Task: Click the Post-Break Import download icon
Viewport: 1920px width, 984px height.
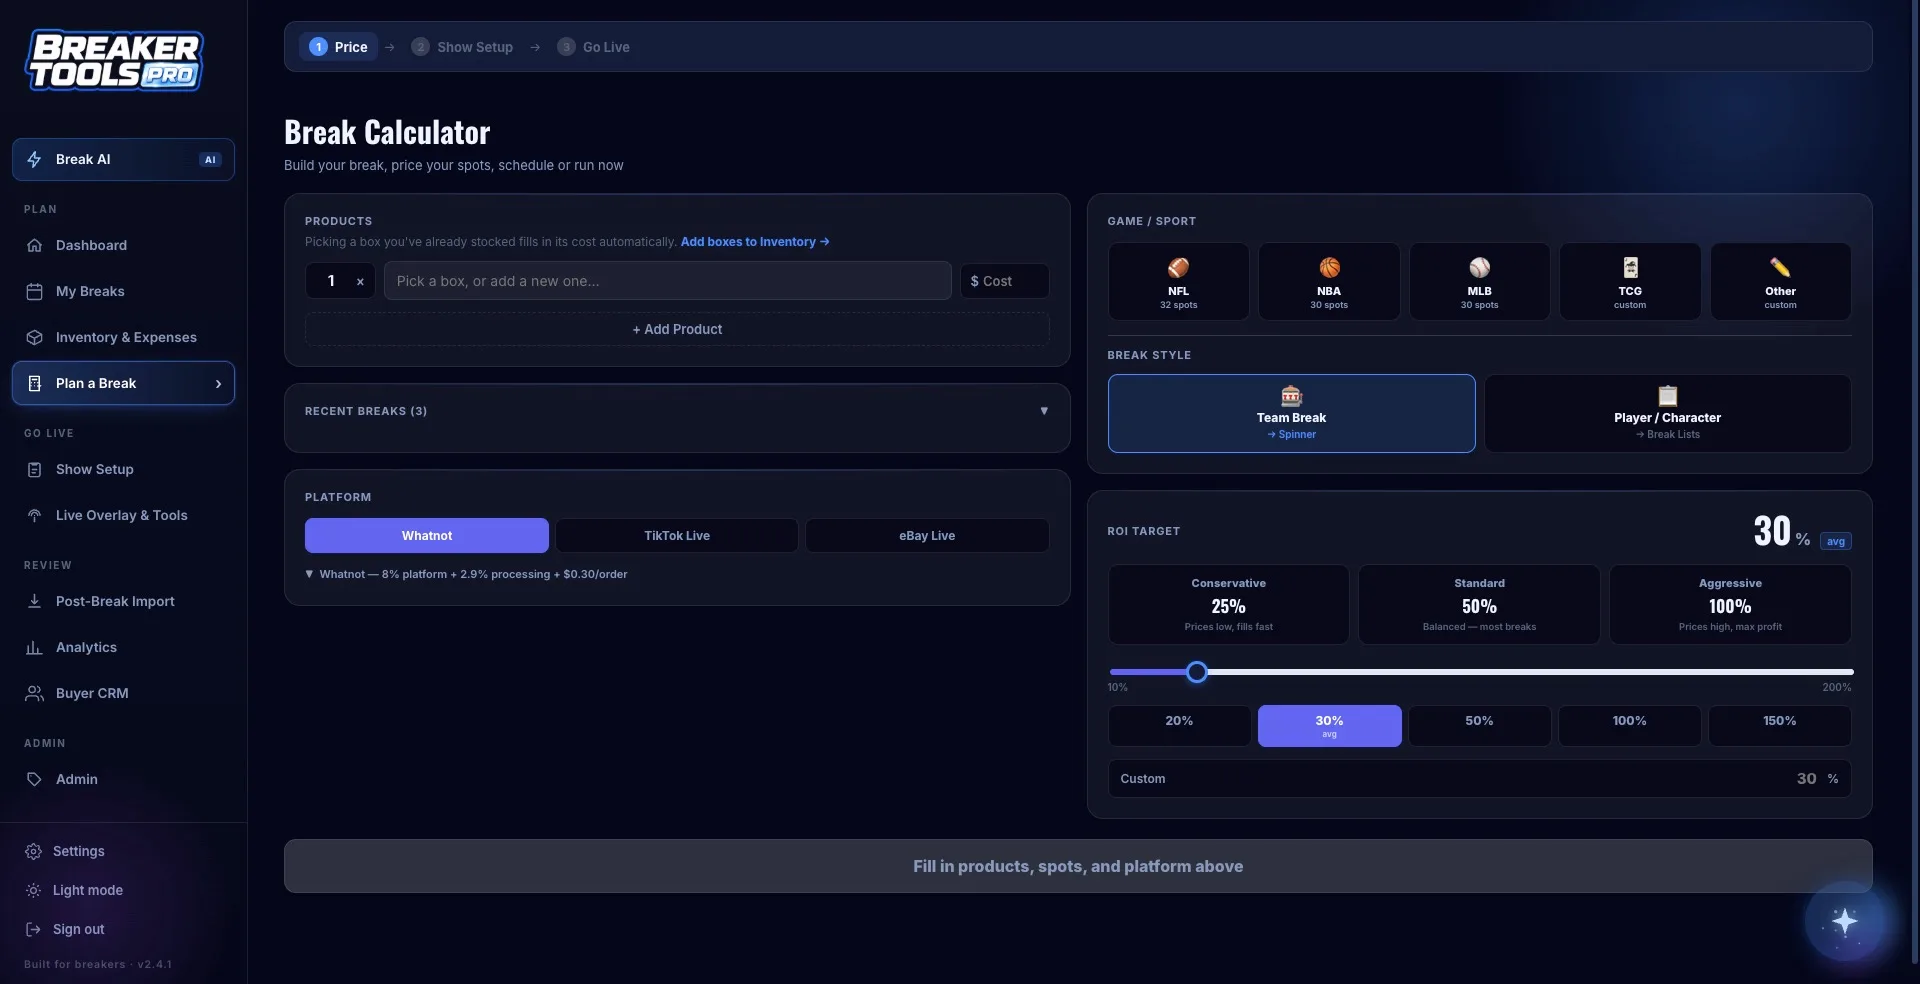Action: click(34, 601)
